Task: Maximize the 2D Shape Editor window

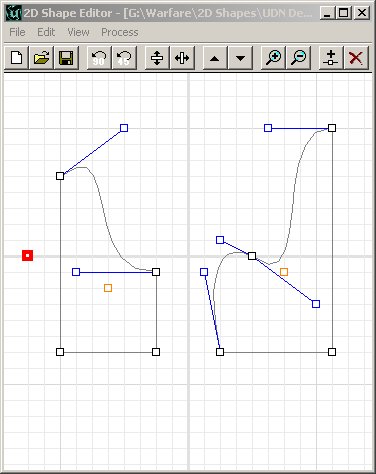Action: (343, 13)
